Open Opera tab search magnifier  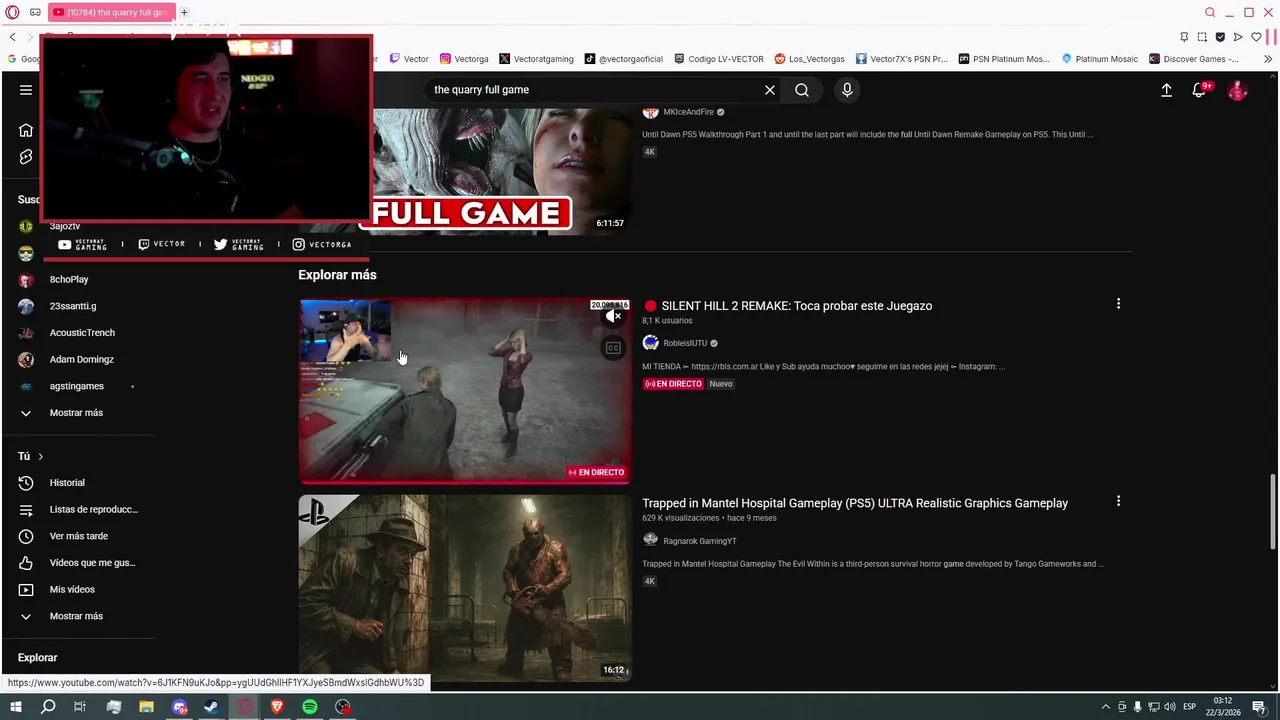tap(1210, 12)
